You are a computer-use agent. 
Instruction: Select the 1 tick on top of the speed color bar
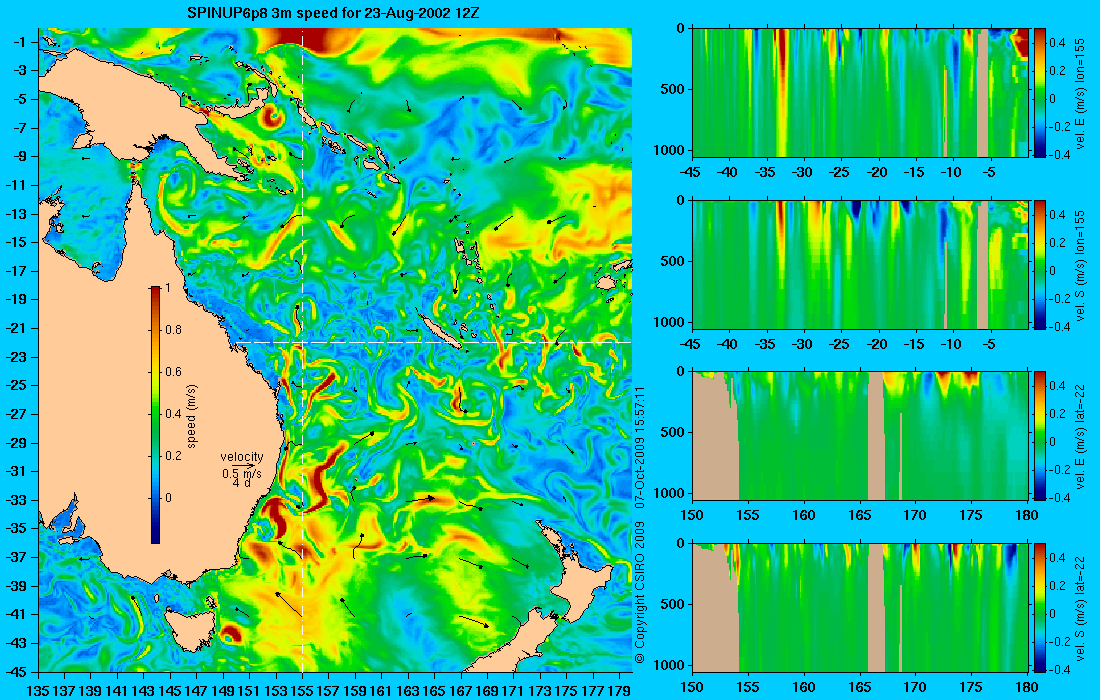[x=167, y=288]
